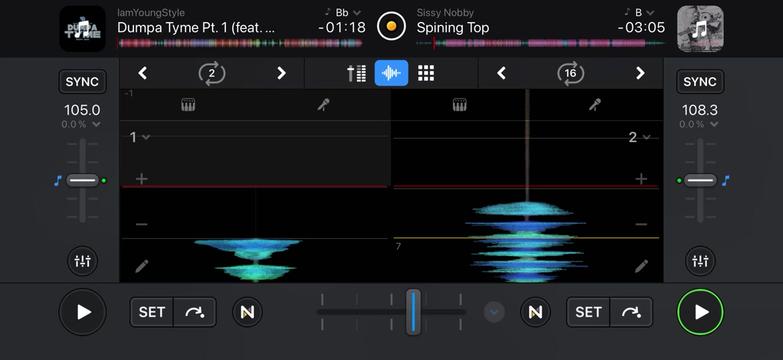Double the left deck loop length with right arrow
The image size is (783, 360).
point(281,73)
